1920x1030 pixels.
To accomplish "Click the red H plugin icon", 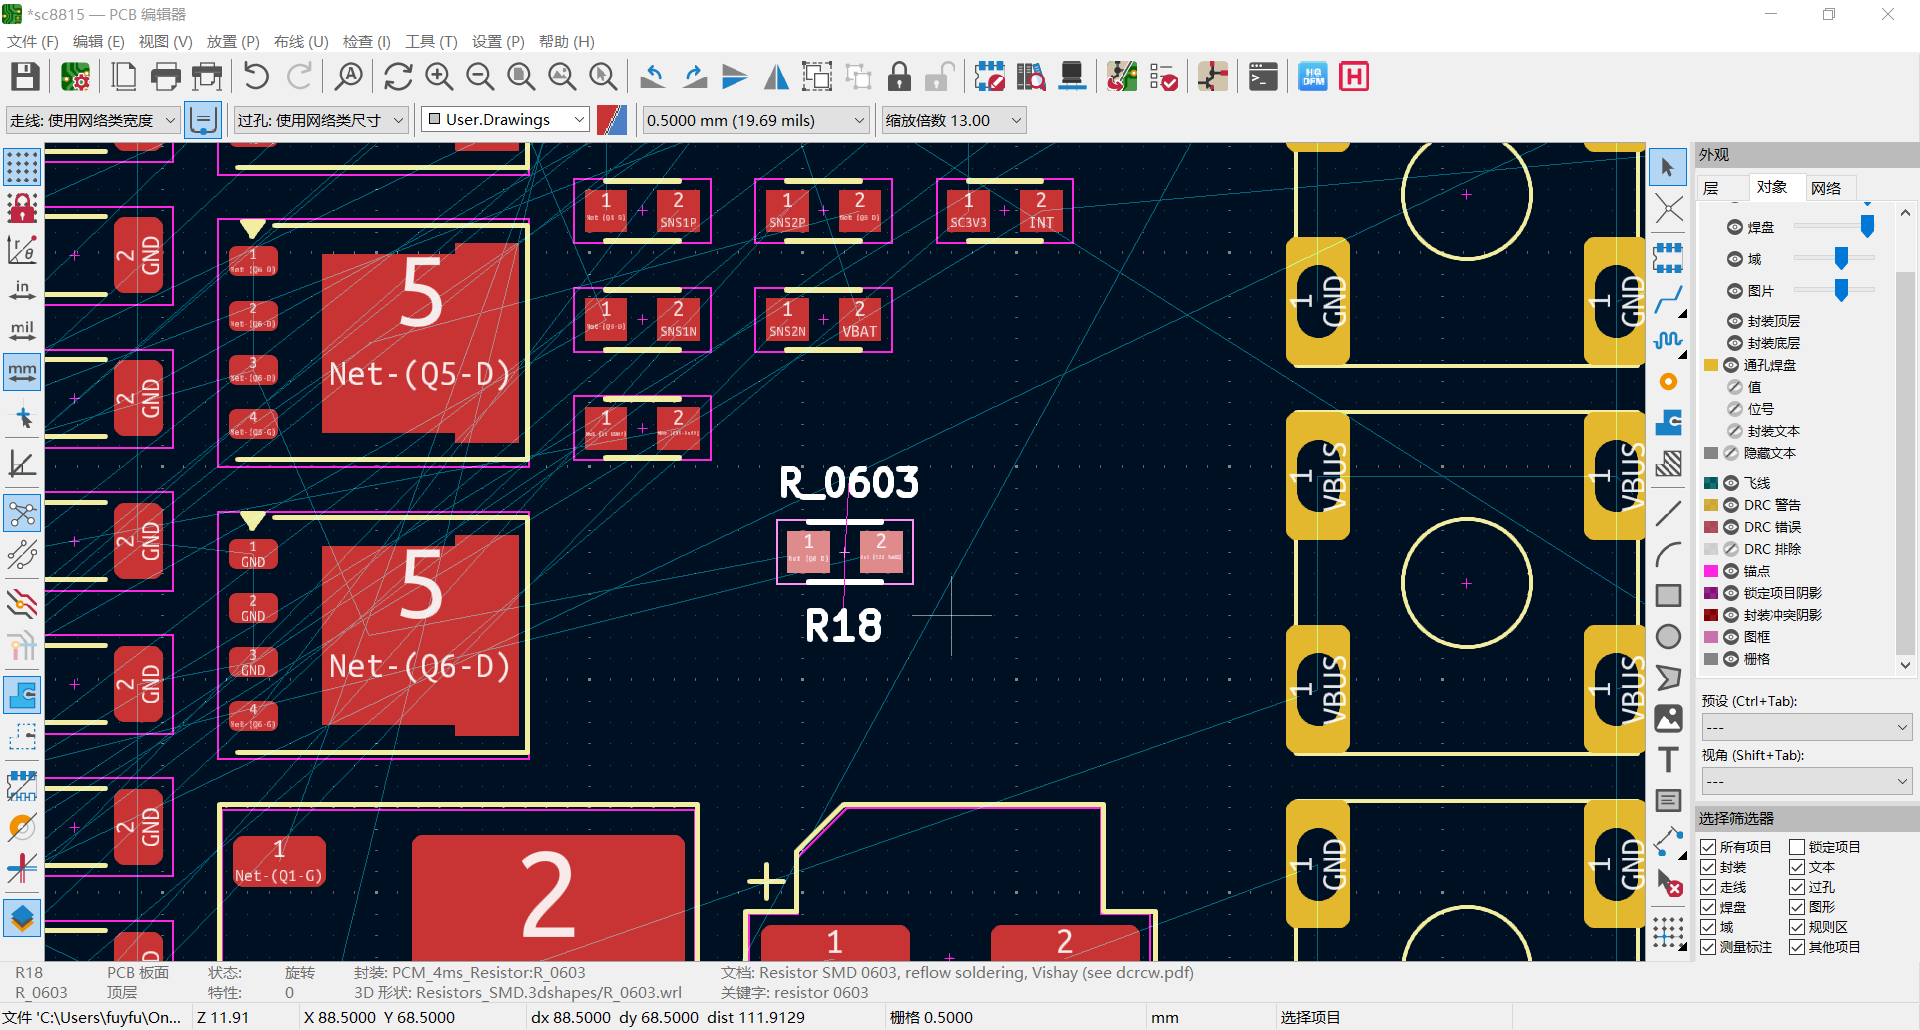I will click(x=1354, y=77).
